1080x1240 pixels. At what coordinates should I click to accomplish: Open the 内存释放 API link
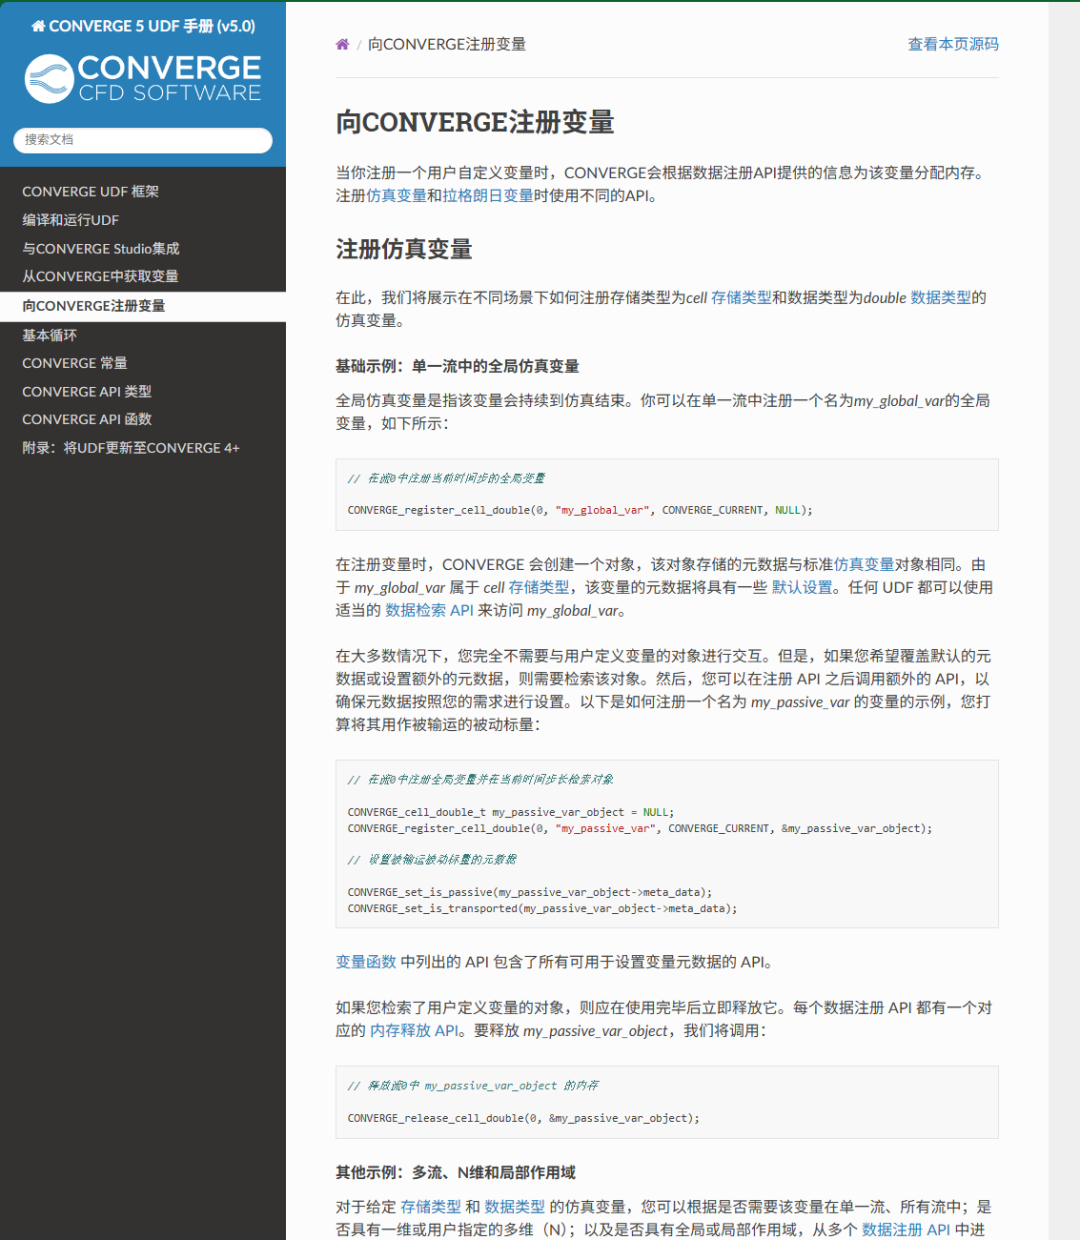pos(414,1031)
